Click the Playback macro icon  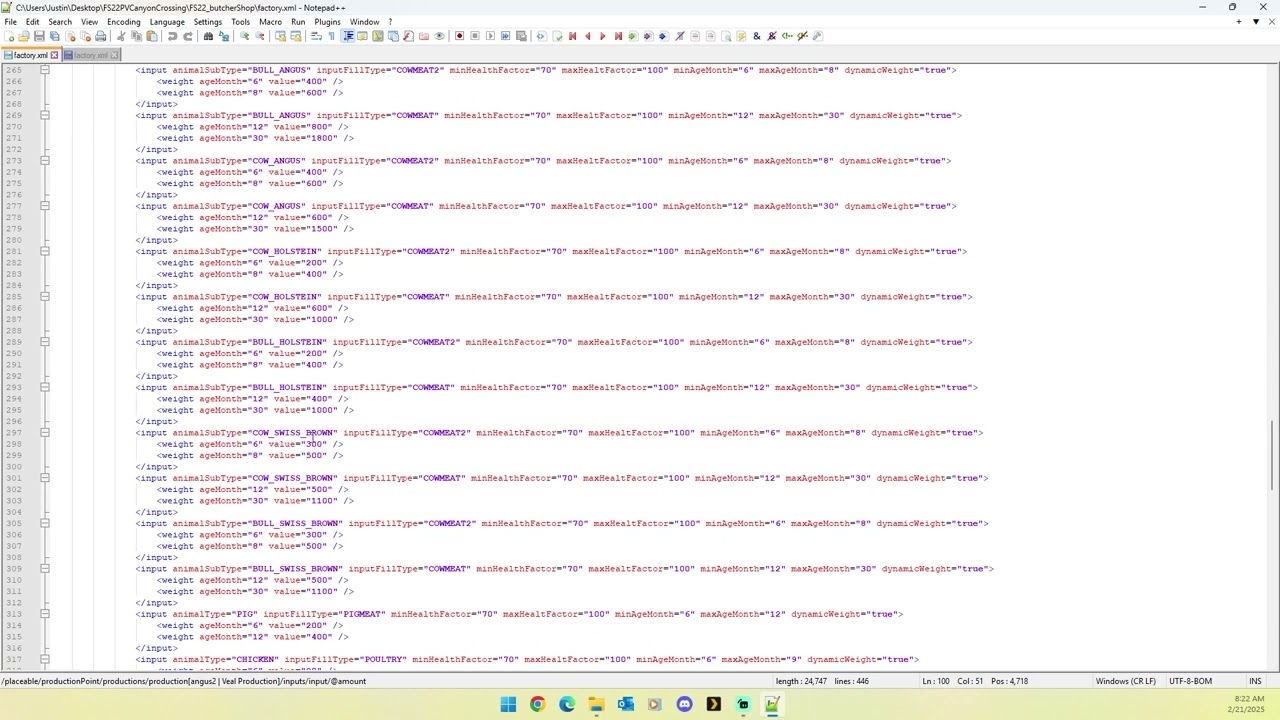coord(490,36)
